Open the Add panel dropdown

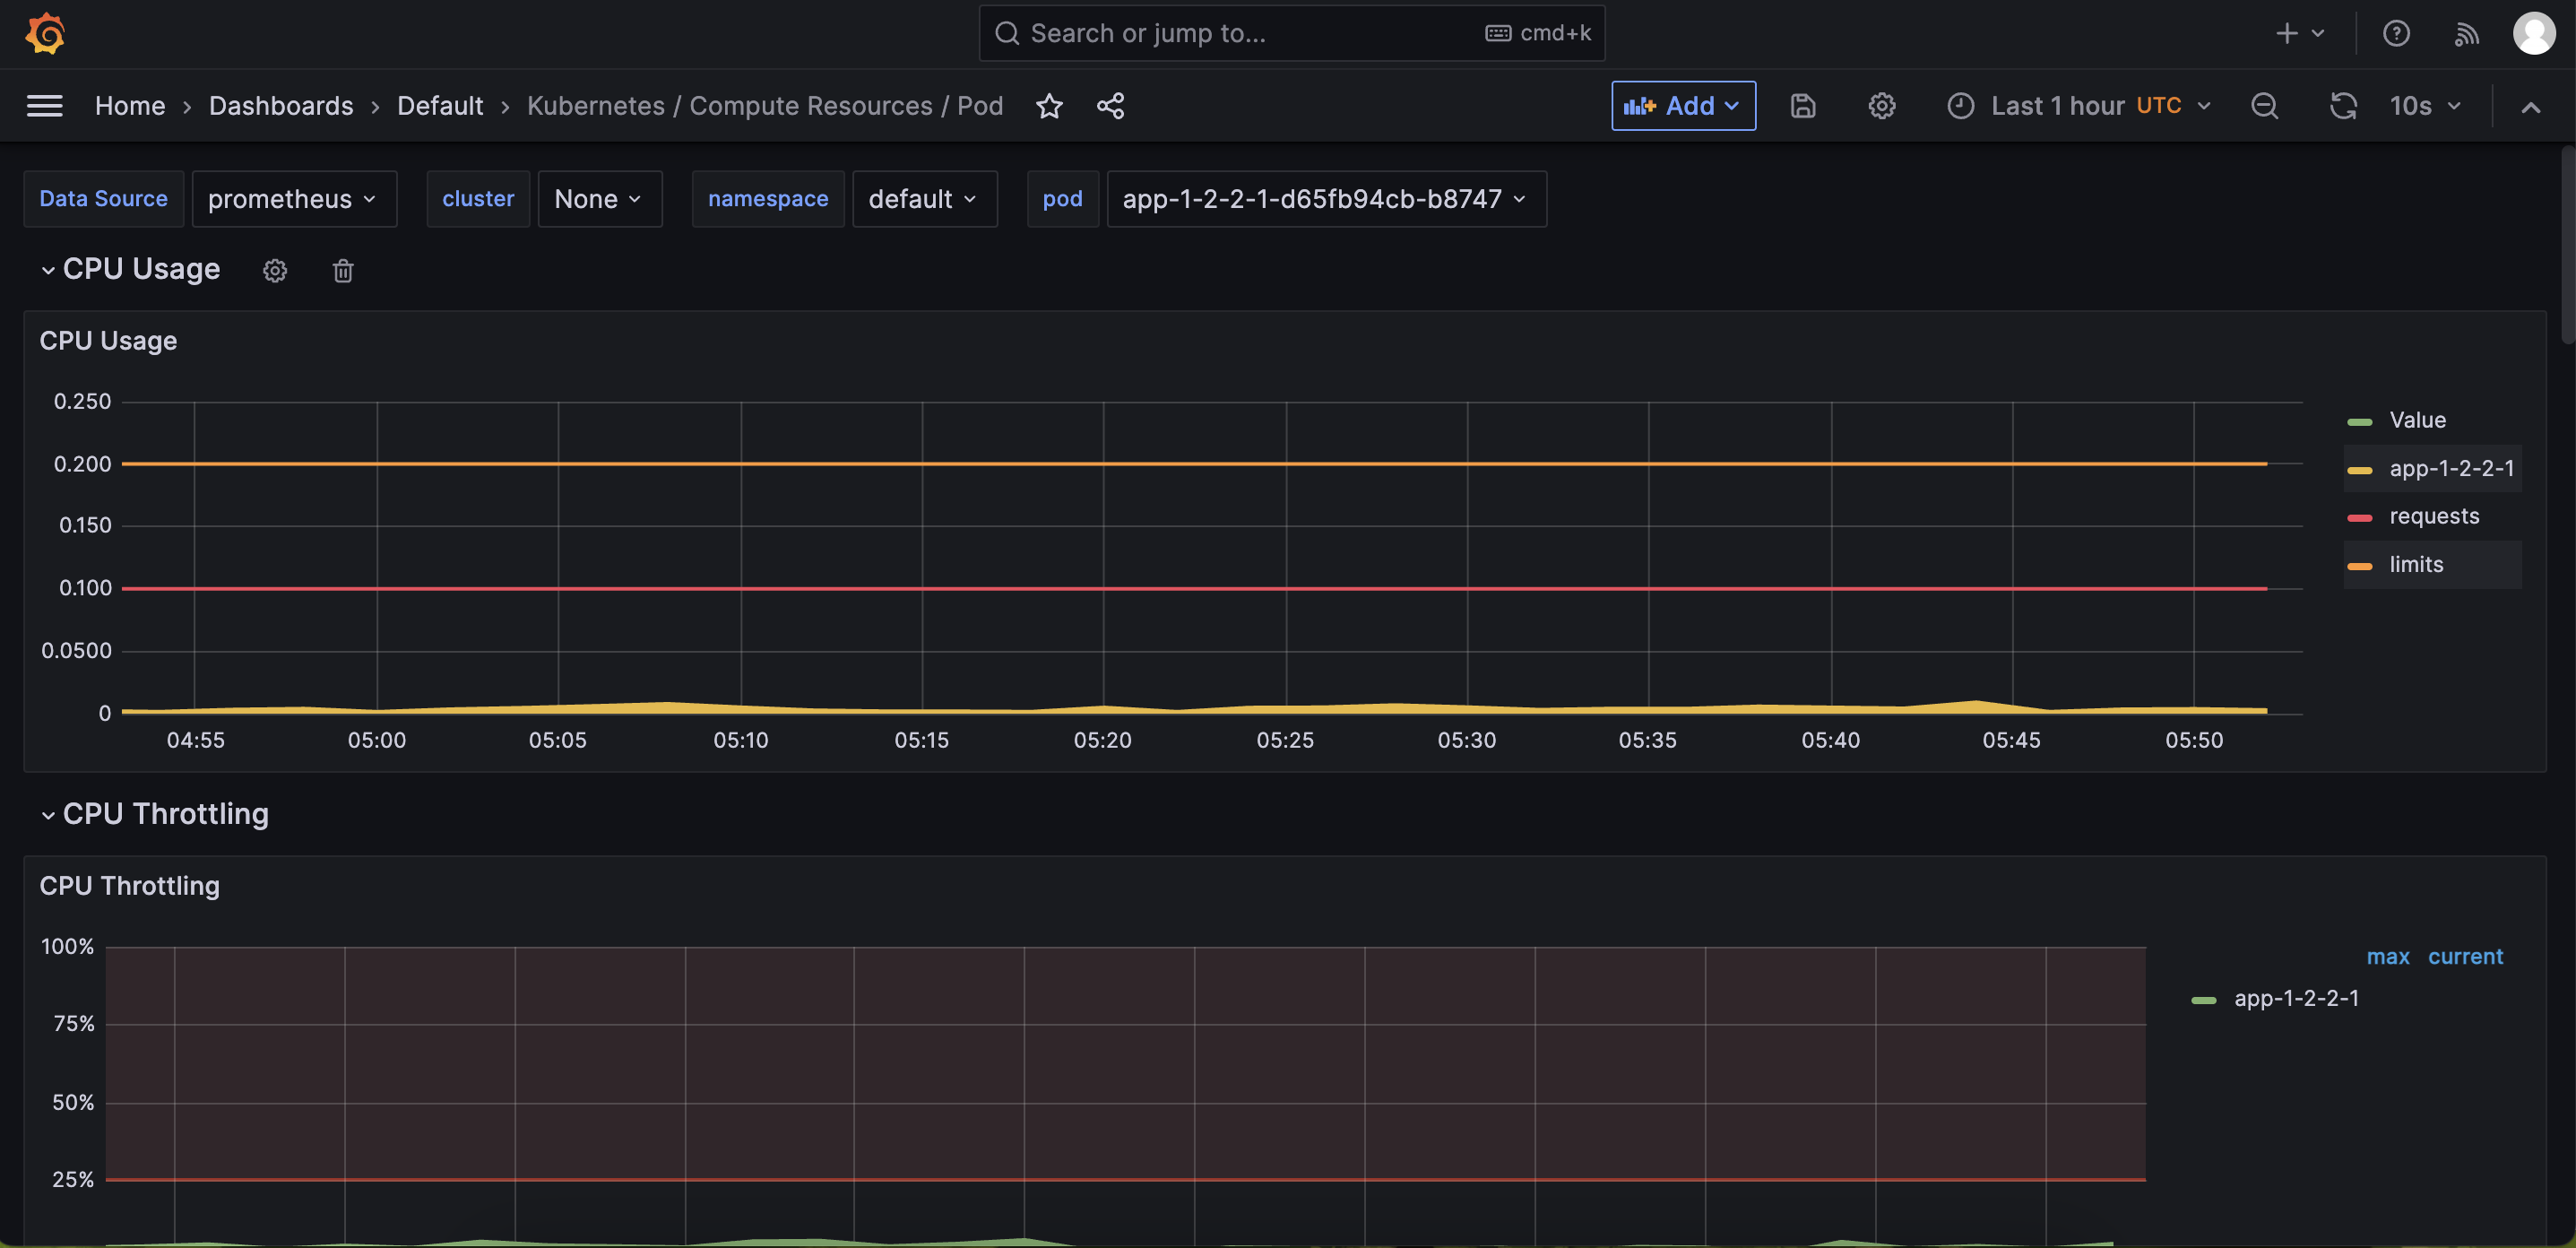coord(1683,106)
